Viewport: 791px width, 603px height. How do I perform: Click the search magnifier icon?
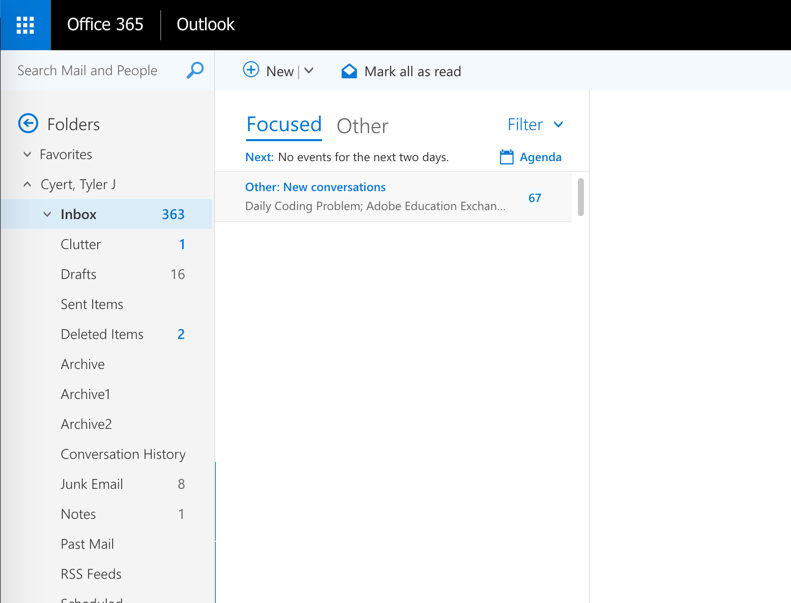pyautogui.click(x=195, y=70)
